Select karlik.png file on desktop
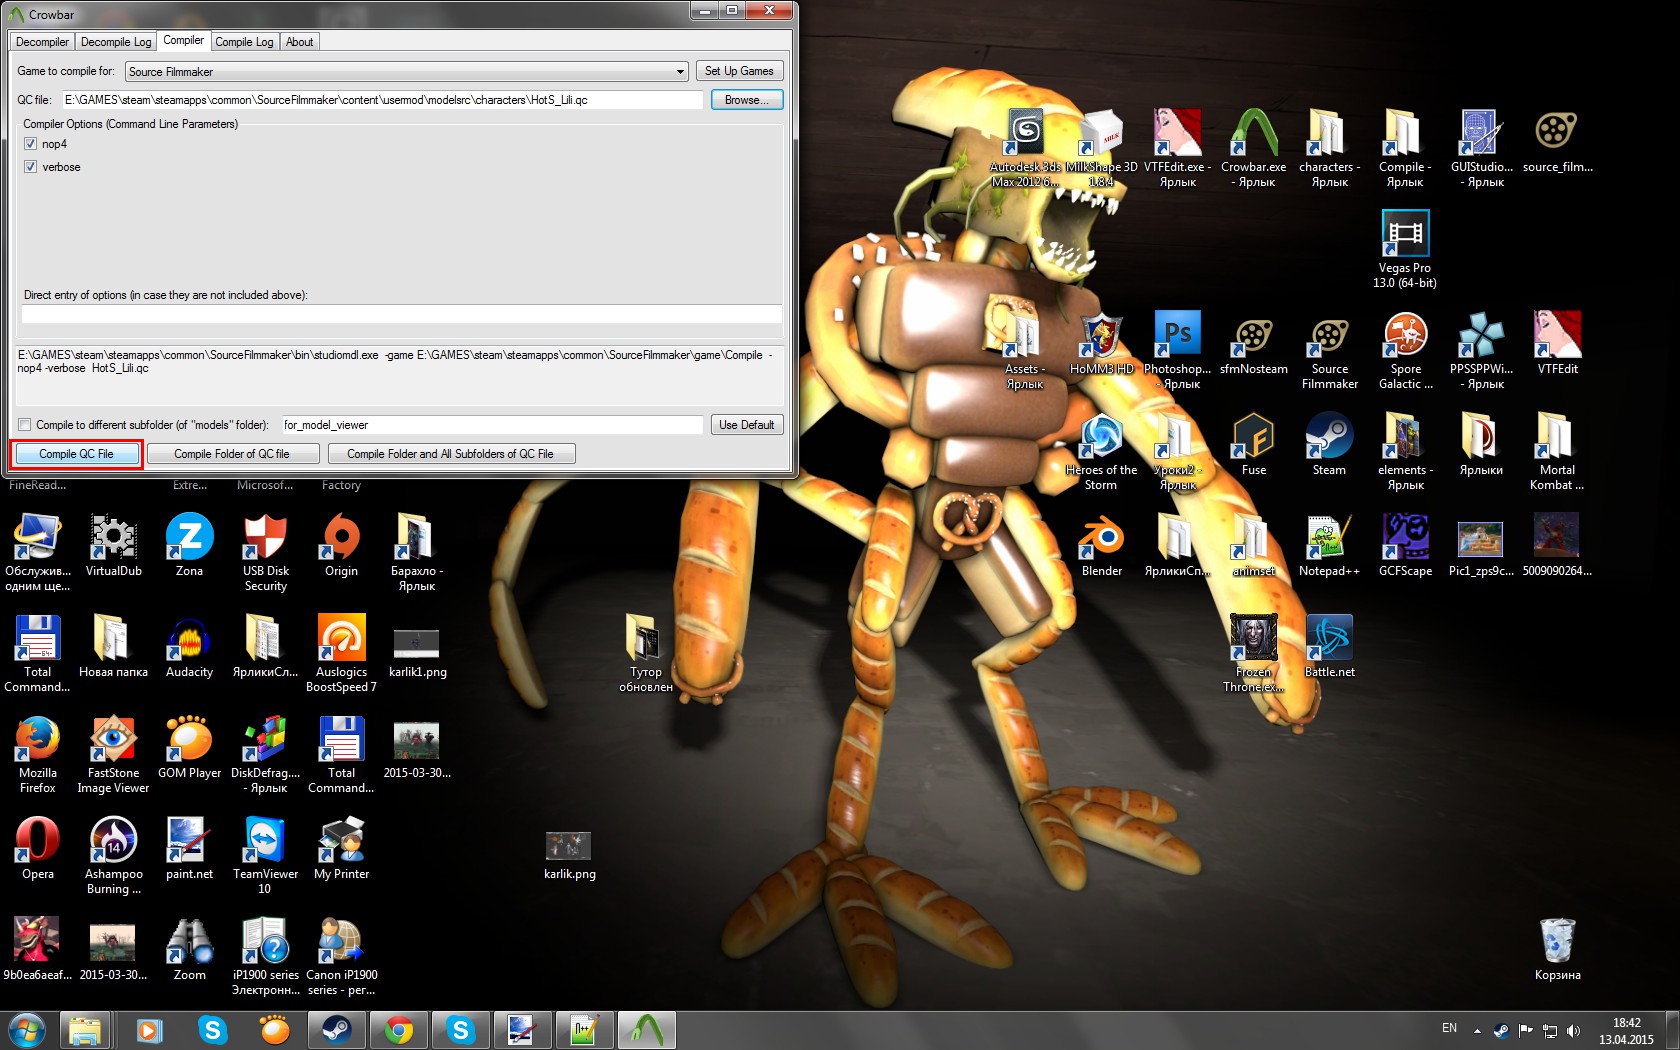The image size is (1680, 1050). click(569, 855)
